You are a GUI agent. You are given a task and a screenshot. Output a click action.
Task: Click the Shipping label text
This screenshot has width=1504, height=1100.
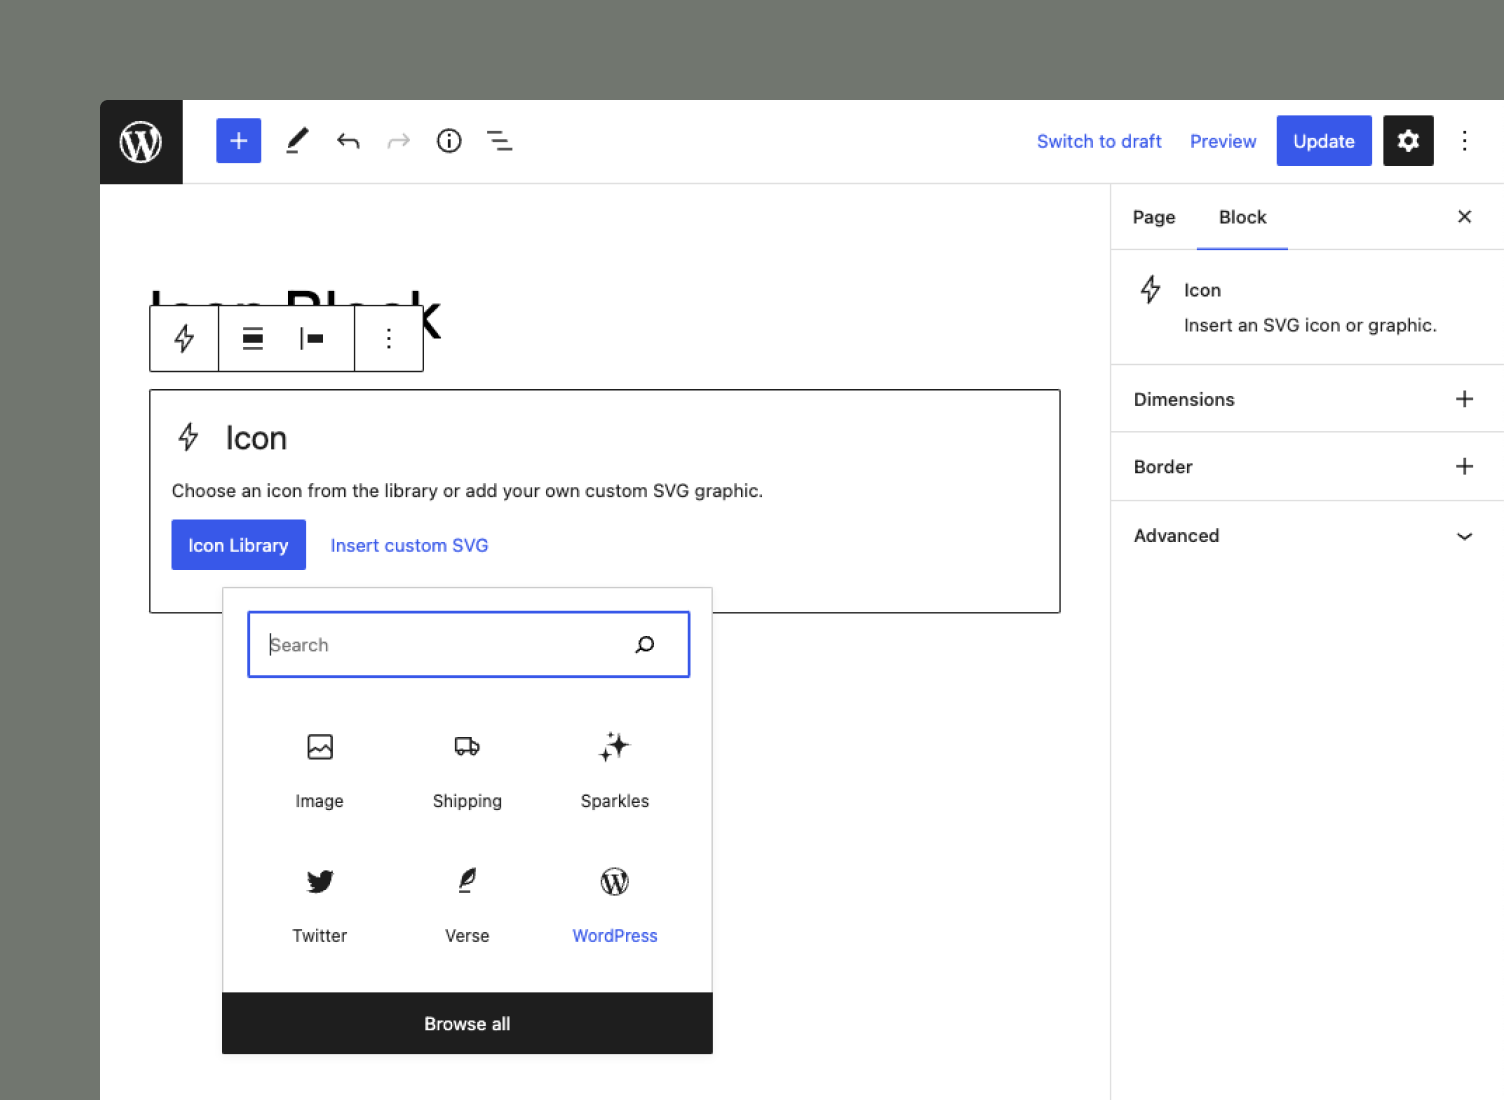(x=467, y=801)
